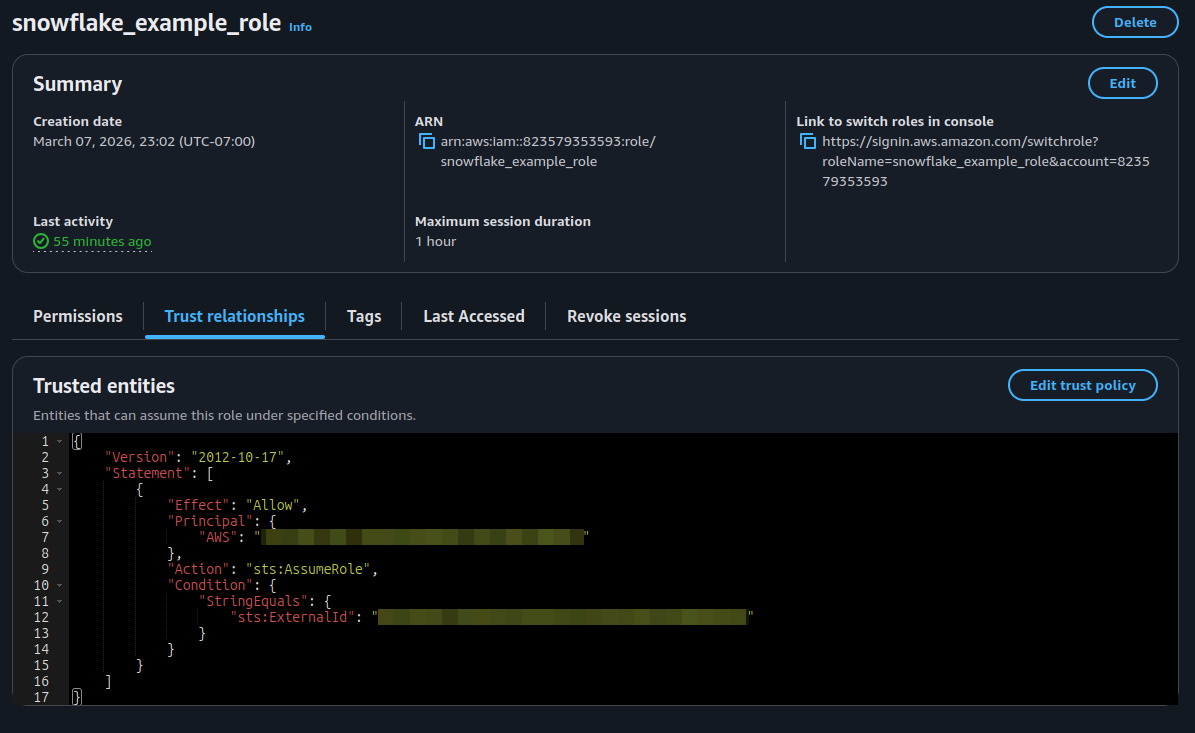This screenshot has width=1195, height=733.
Task: Click the redacted AWS principal value
Action: (422, 537)
